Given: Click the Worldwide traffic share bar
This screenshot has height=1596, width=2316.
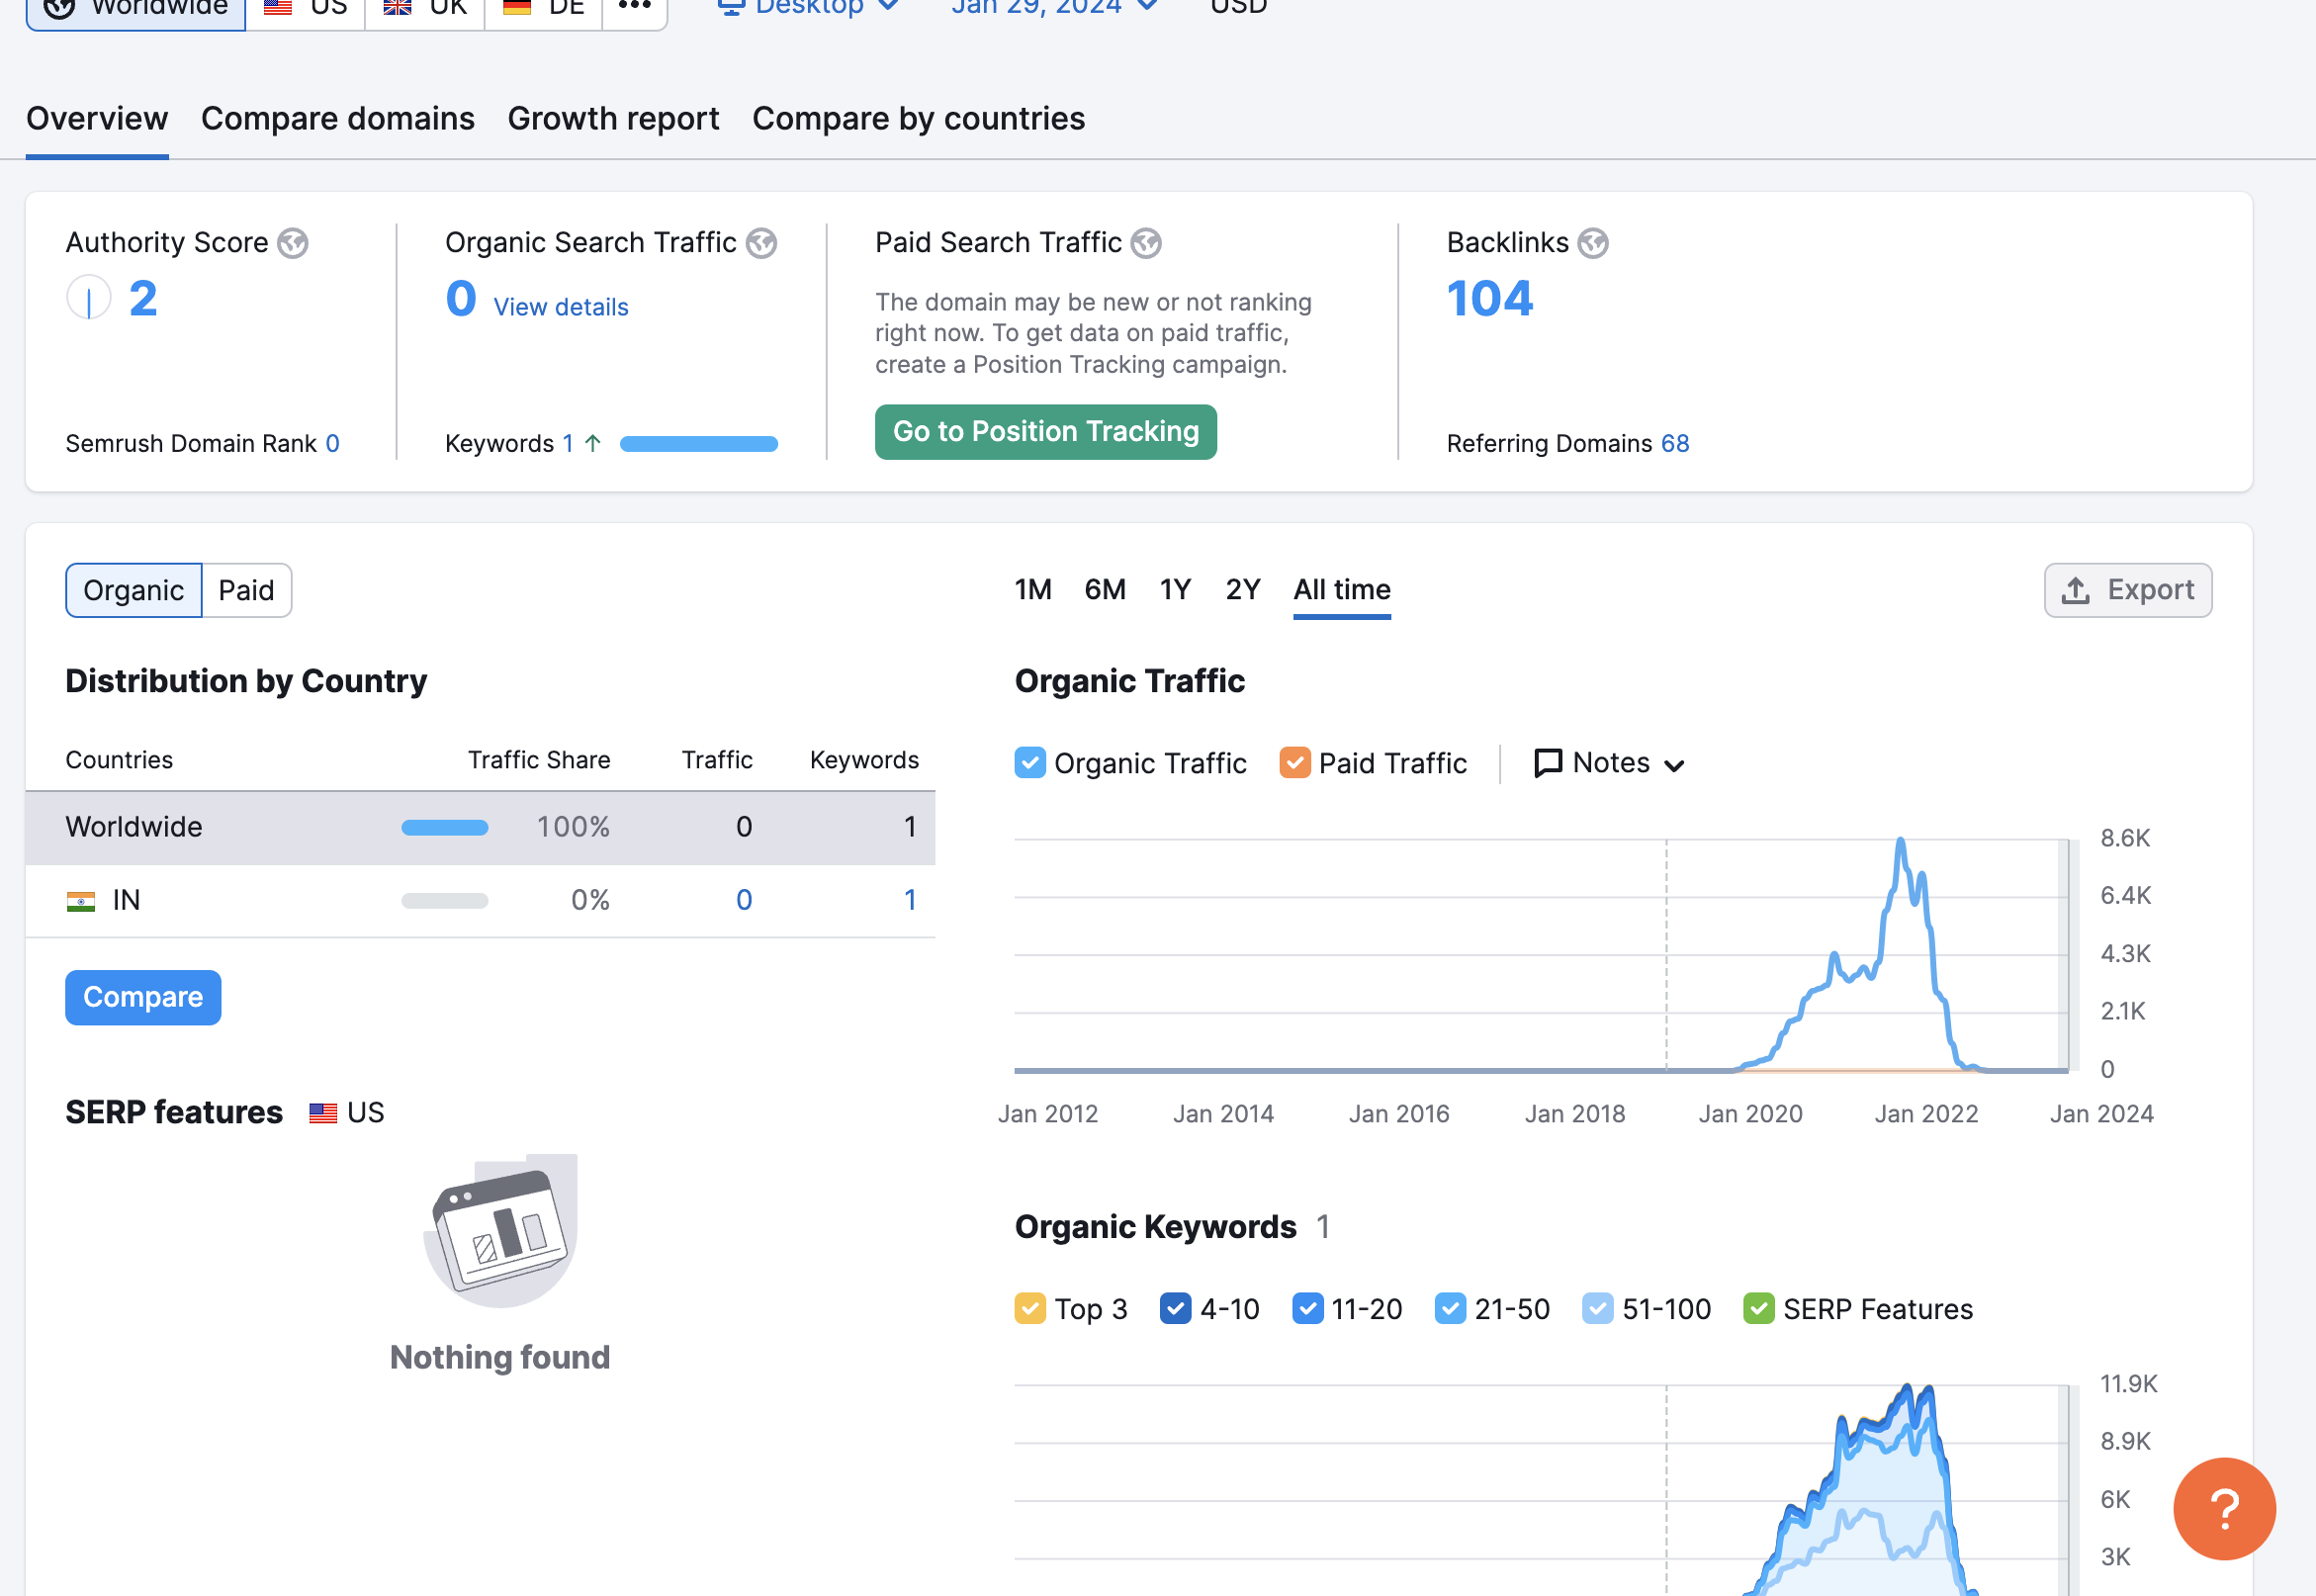Looking at the screenshot, I should (x=445, y=827).
